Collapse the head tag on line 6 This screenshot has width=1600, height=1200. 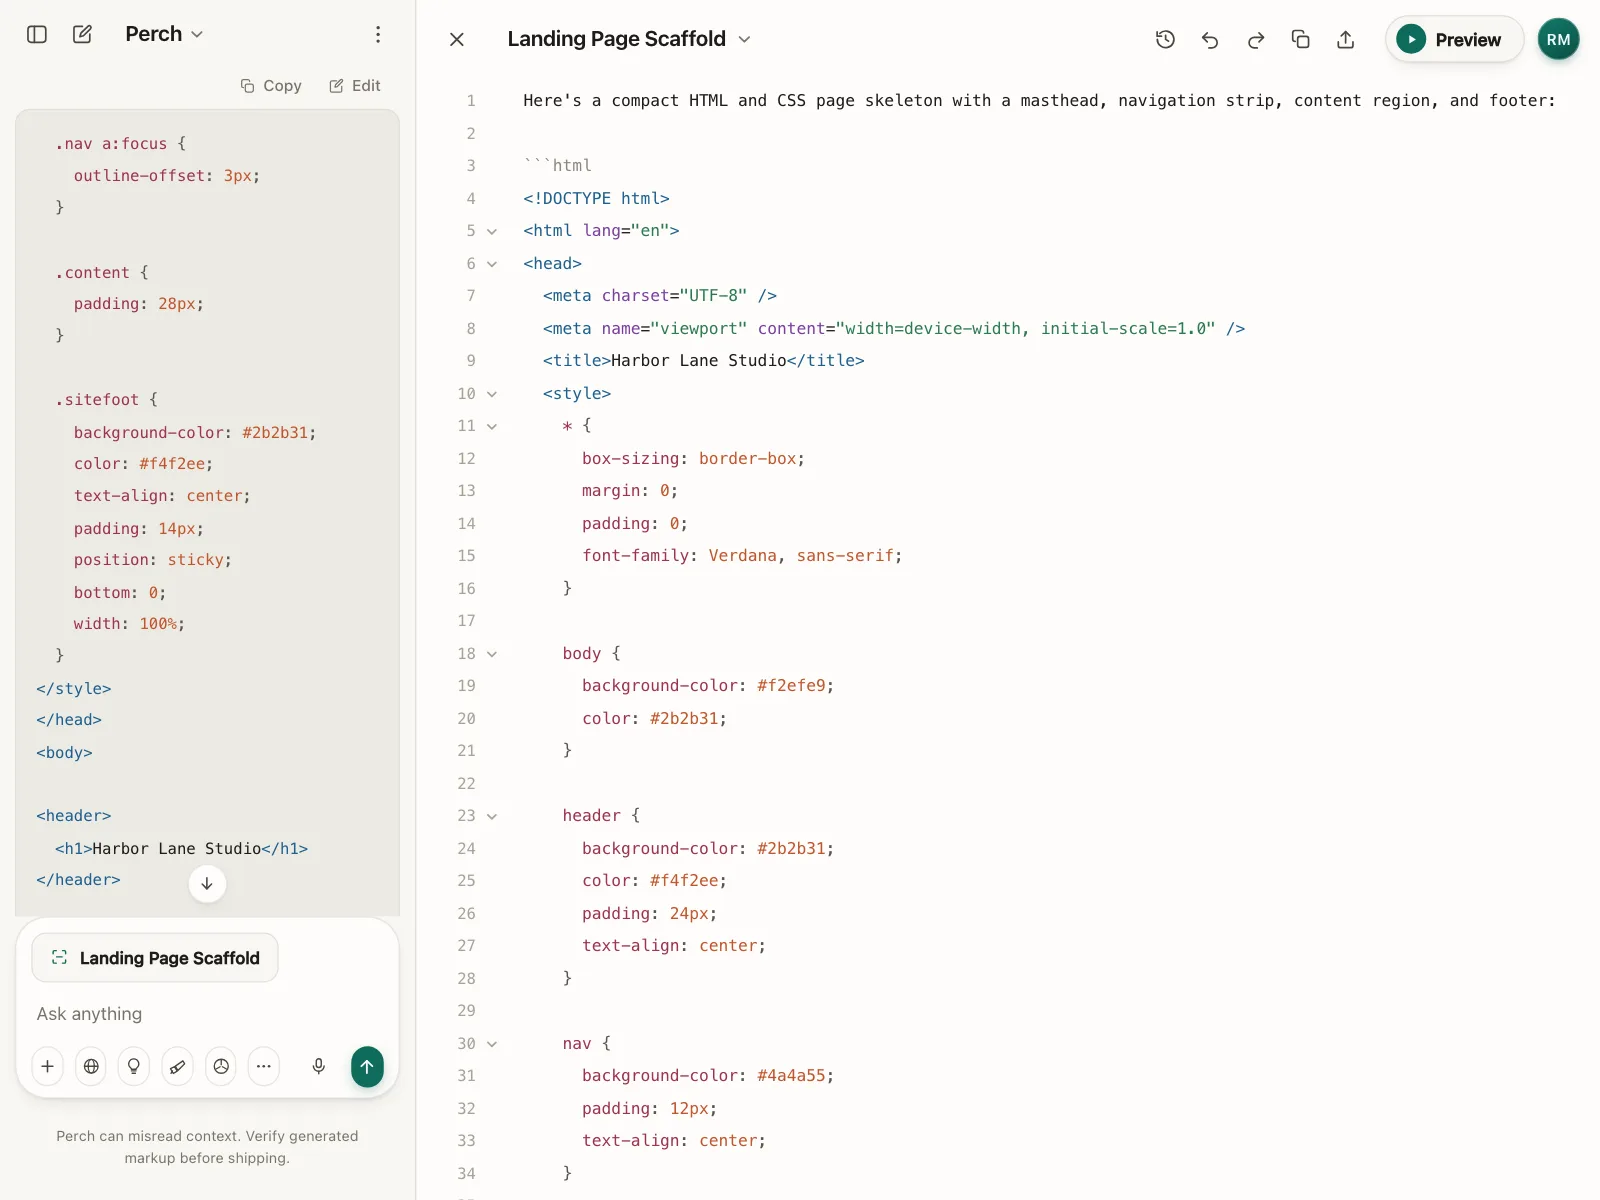tap(492, 264)
